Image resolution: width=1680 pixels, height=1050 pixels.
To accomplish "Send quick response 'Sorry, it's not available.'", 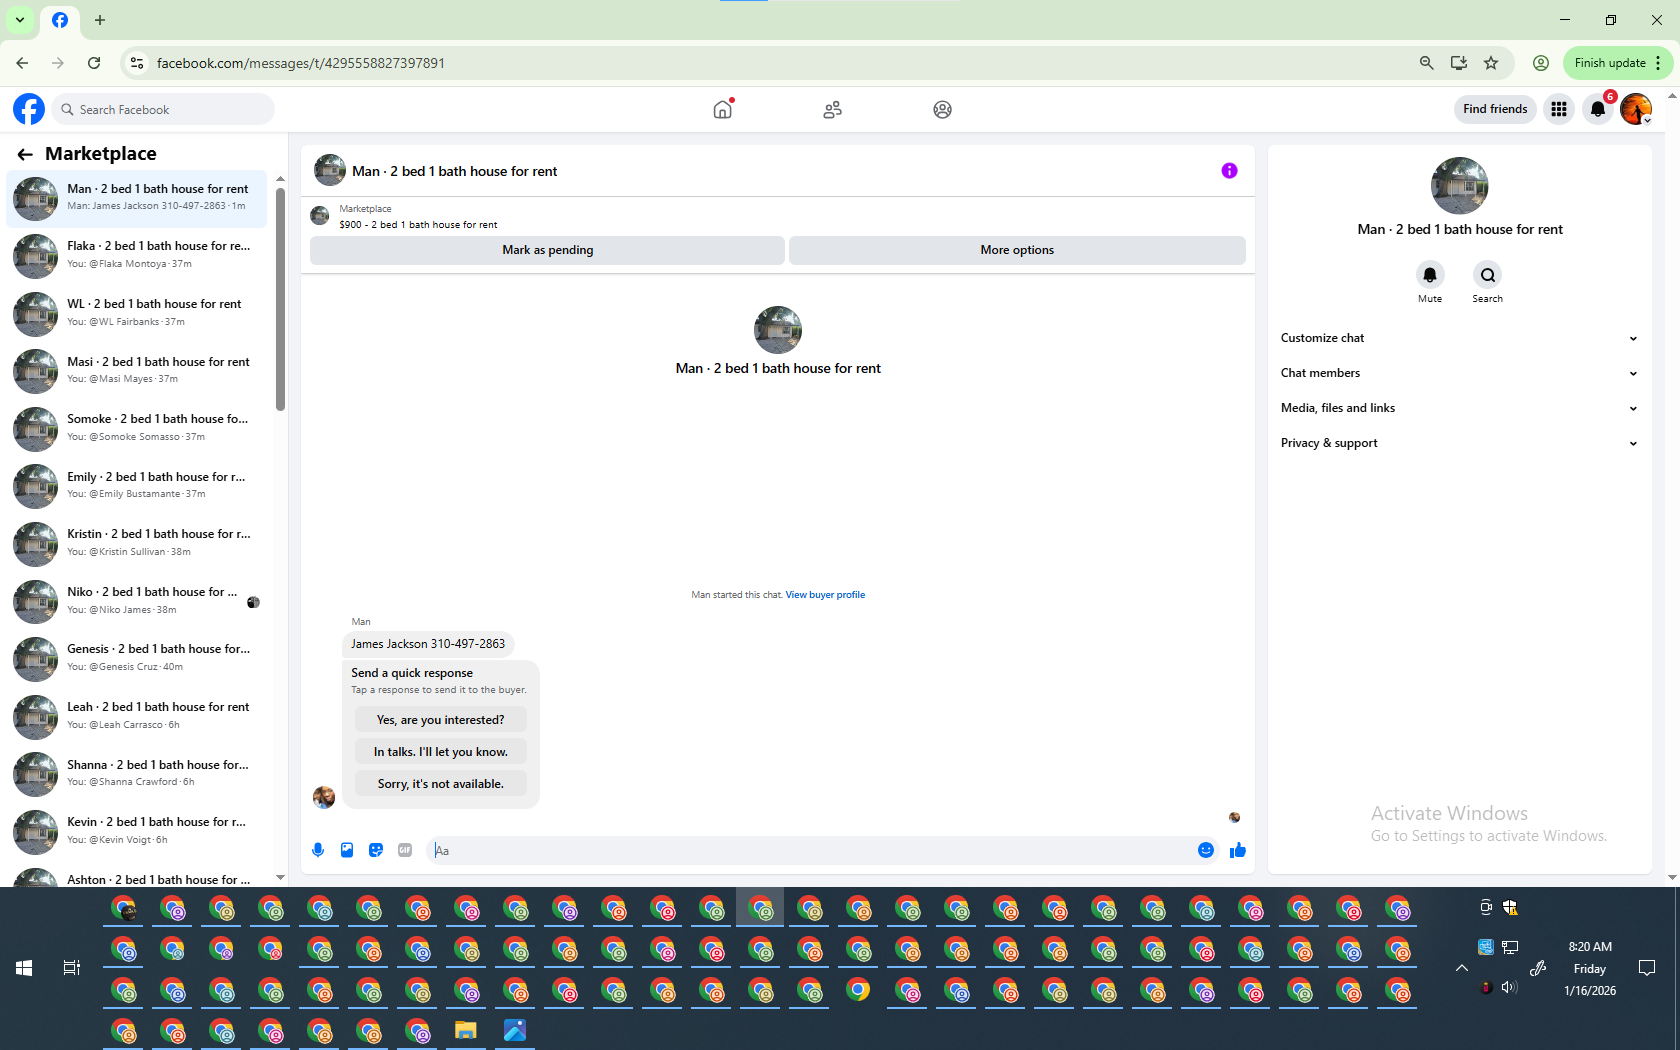I will click(440, 784).
